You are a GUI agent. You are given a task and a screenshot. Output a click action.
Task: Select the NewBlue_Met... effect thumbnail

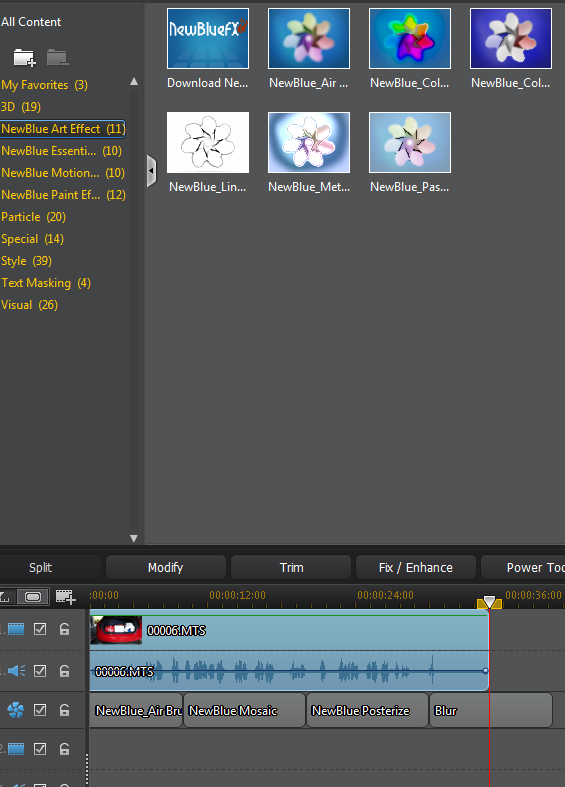point(309,143)
